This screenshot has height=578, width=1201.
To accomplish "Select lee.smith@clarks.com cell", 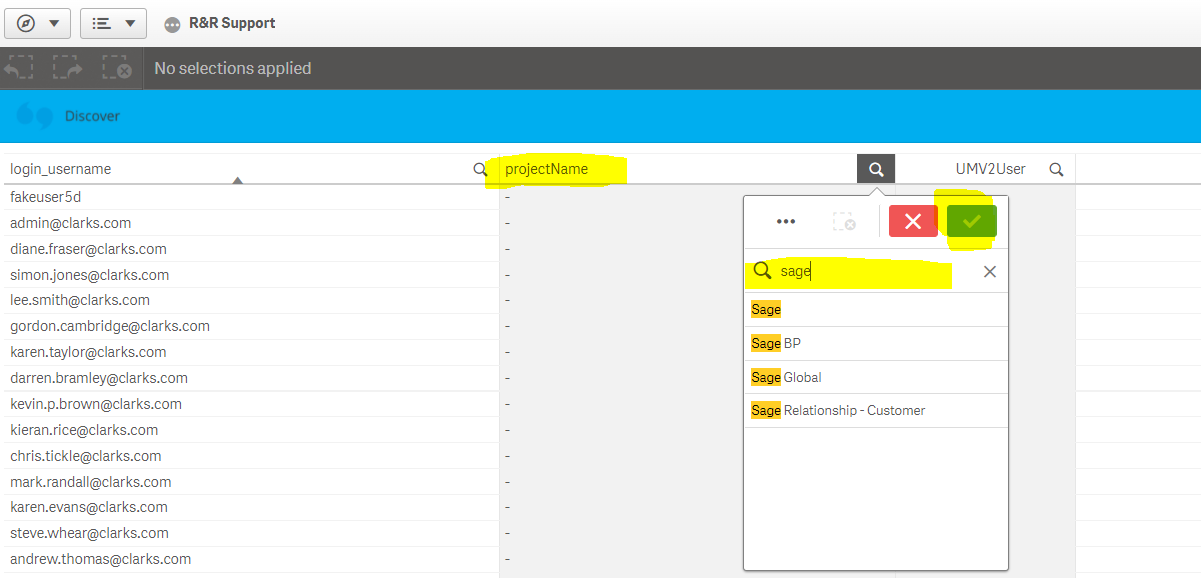I will (249, 300).
